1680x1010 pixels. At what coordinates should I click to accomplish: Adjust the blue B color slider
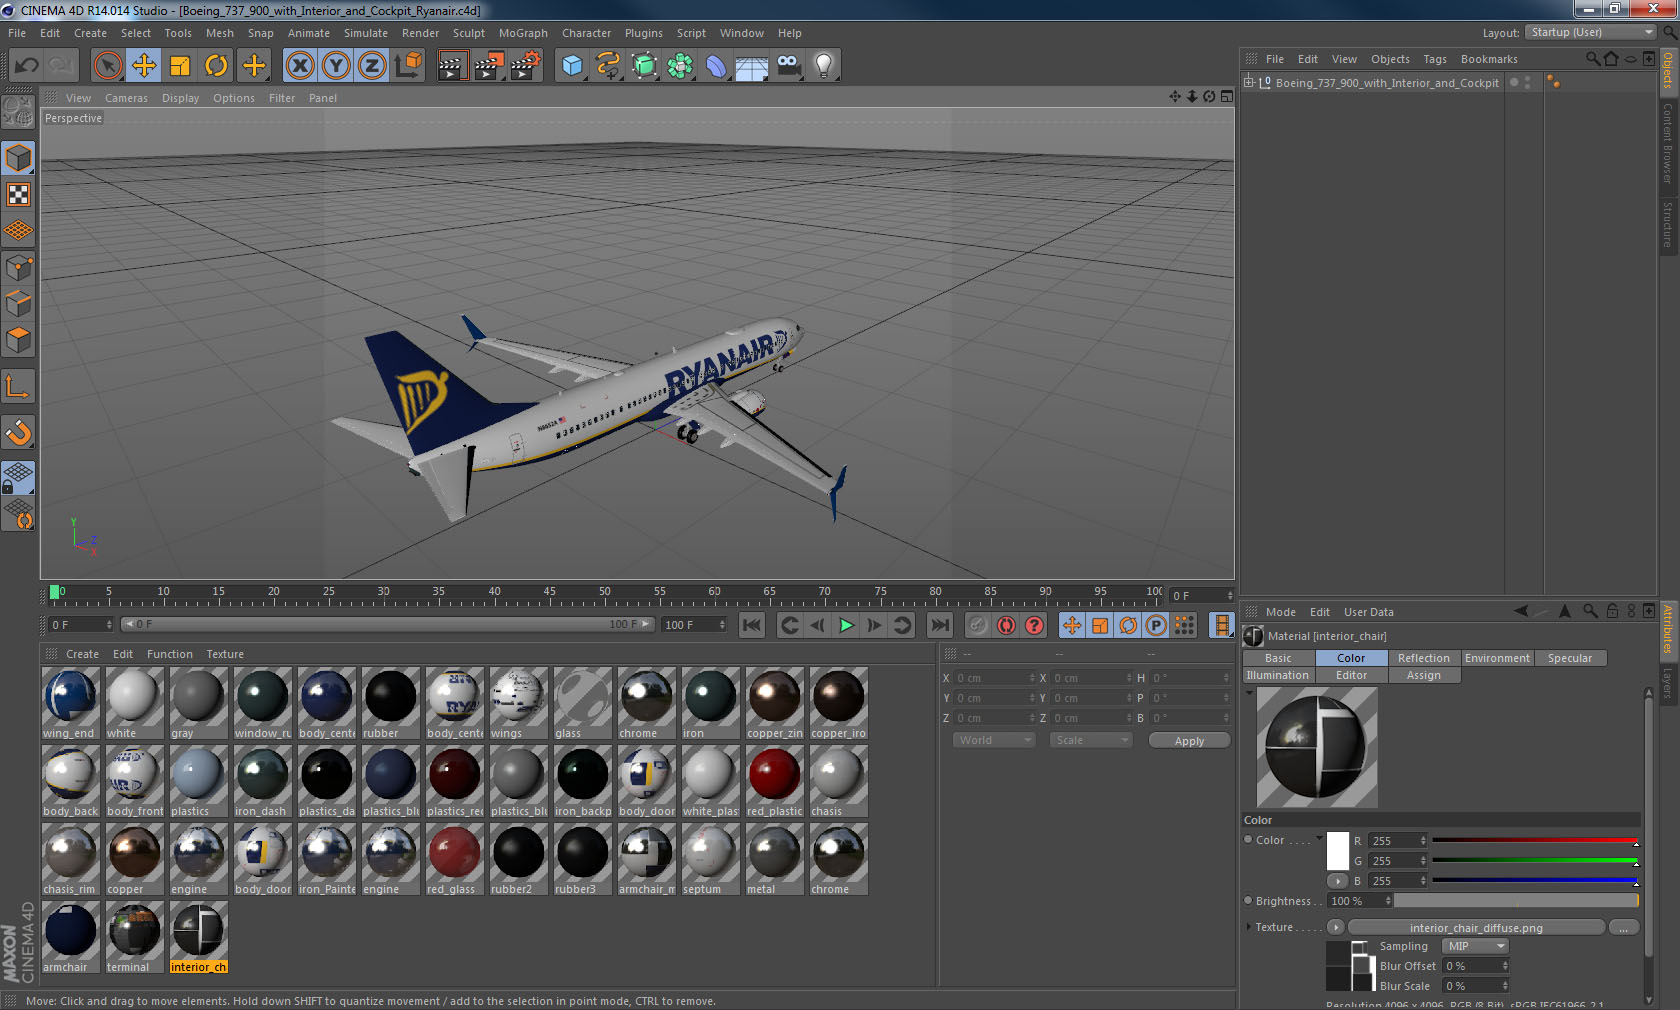click(x=1535, y=881)
